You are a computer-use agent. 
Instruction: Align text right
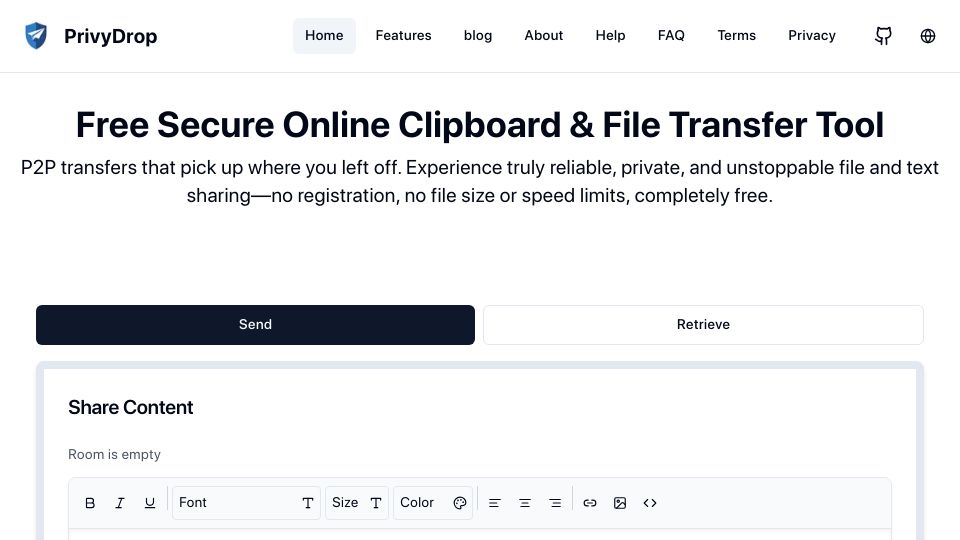tap(555, 503)
